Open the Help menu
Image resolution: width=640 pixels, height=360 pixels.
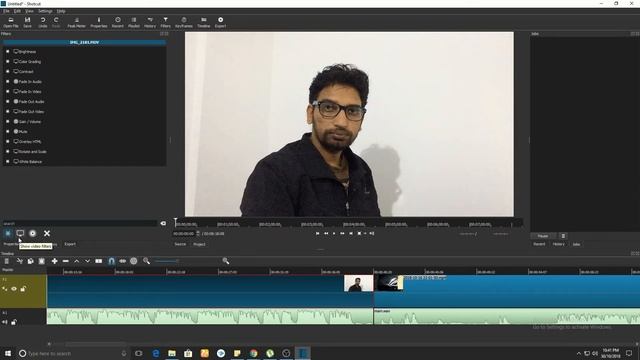61,11
